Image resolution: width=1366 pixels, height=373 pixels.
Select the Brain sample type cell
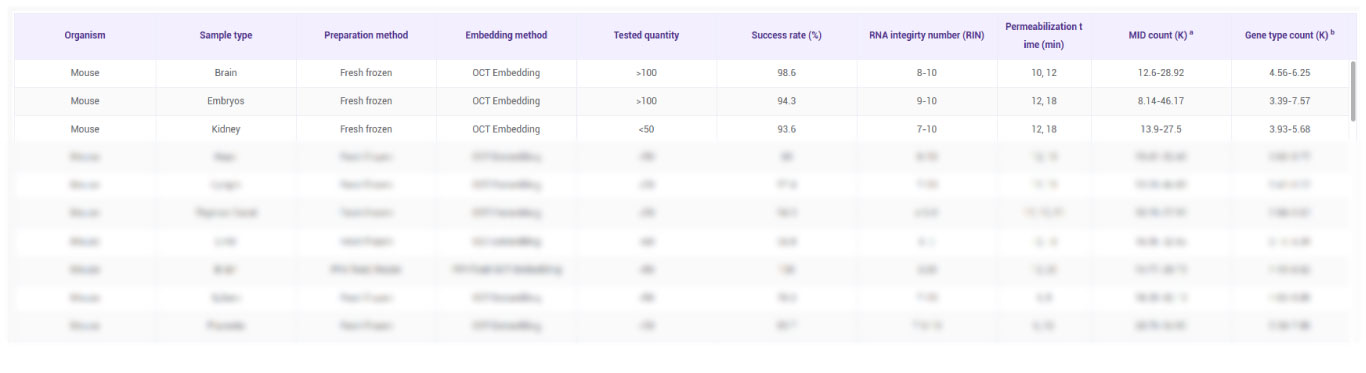pos(226,73)
